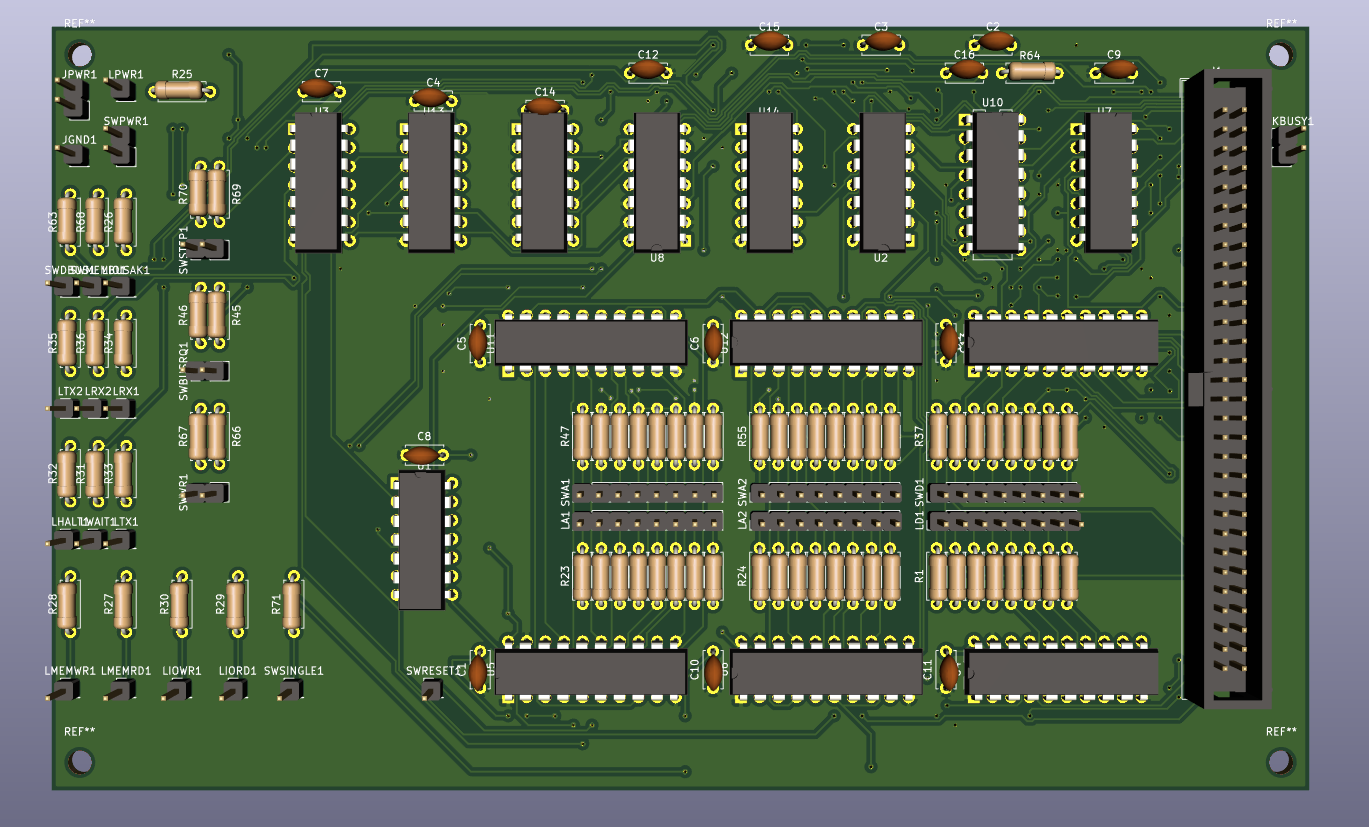Select the LMEMWR1 LED header
The height and width of the screenshot is (827, 1369).
tap(67, 690)
